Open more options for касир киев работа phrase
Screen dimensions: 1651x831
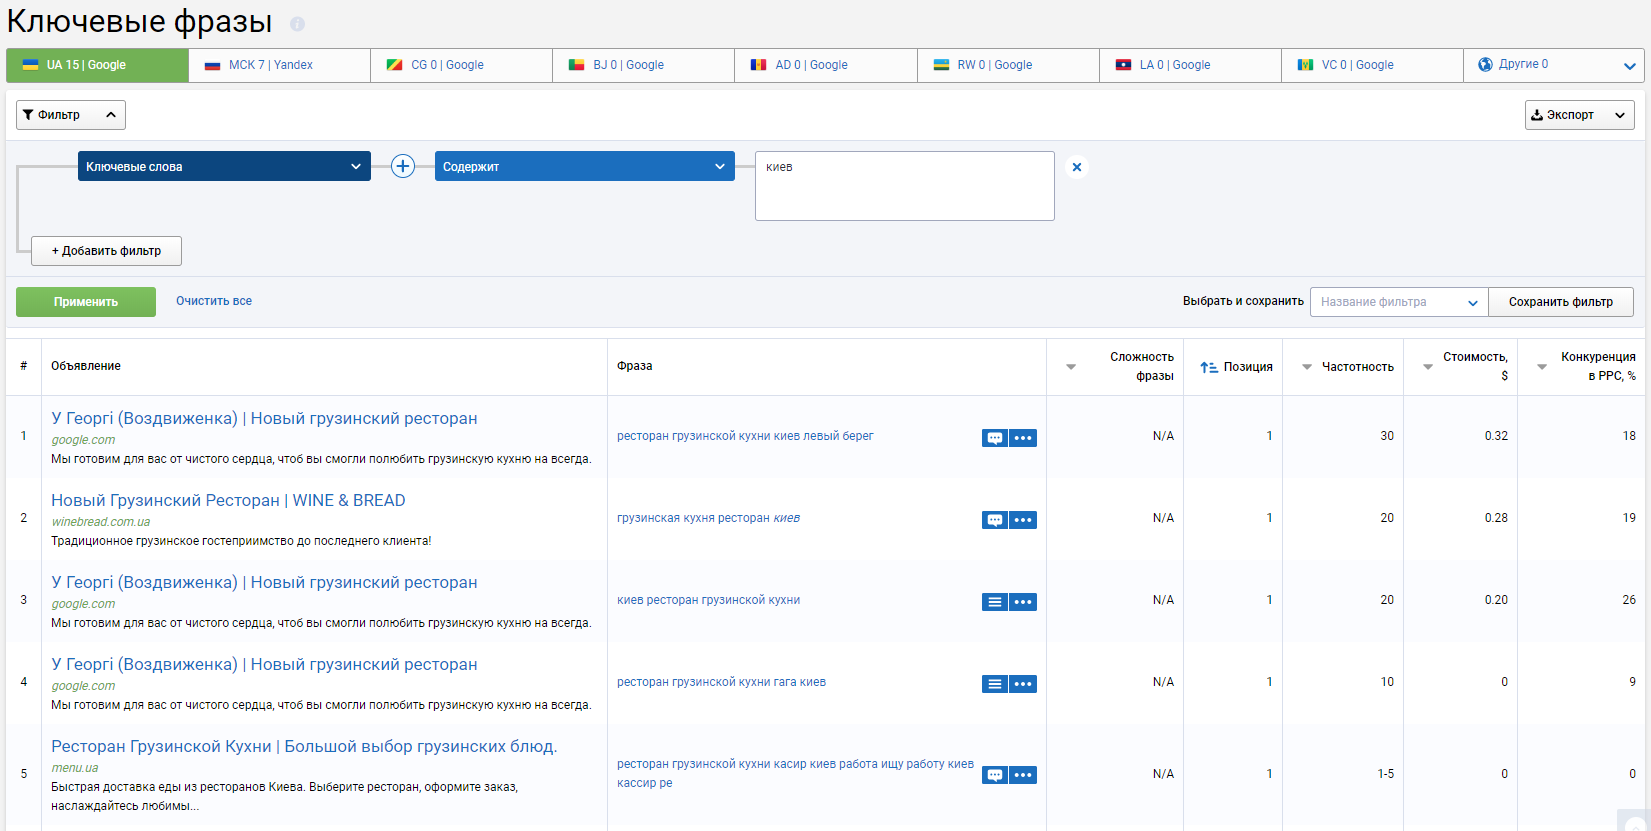[1023, 775]
